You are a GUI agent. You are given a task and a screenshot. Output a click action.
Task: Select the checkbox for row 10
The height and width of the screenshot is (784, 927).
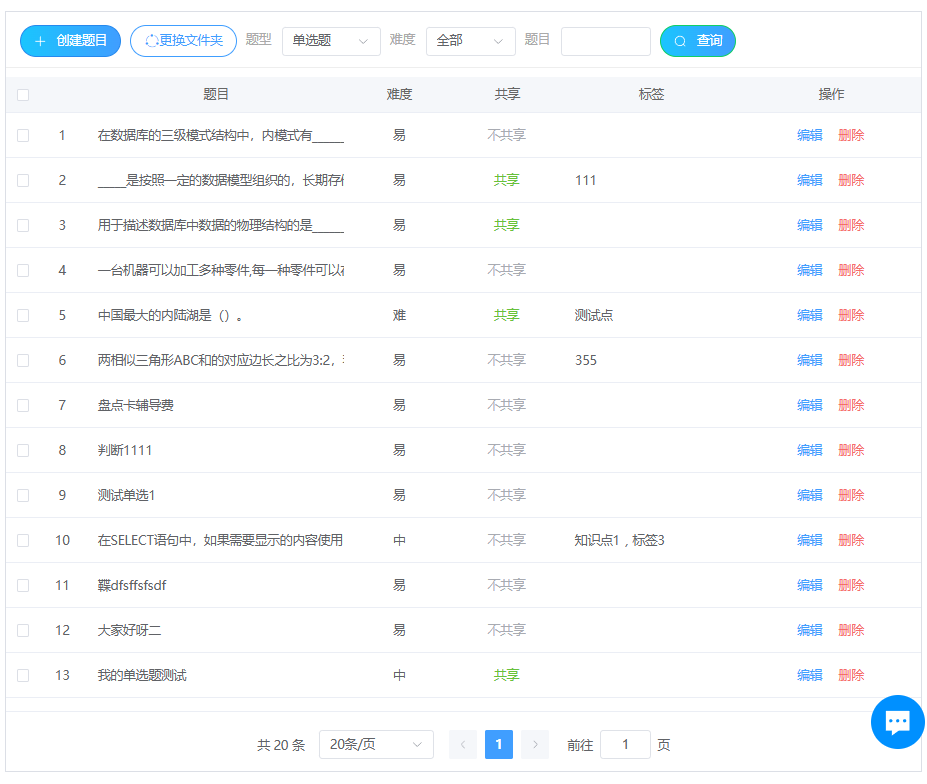[23, 540]
